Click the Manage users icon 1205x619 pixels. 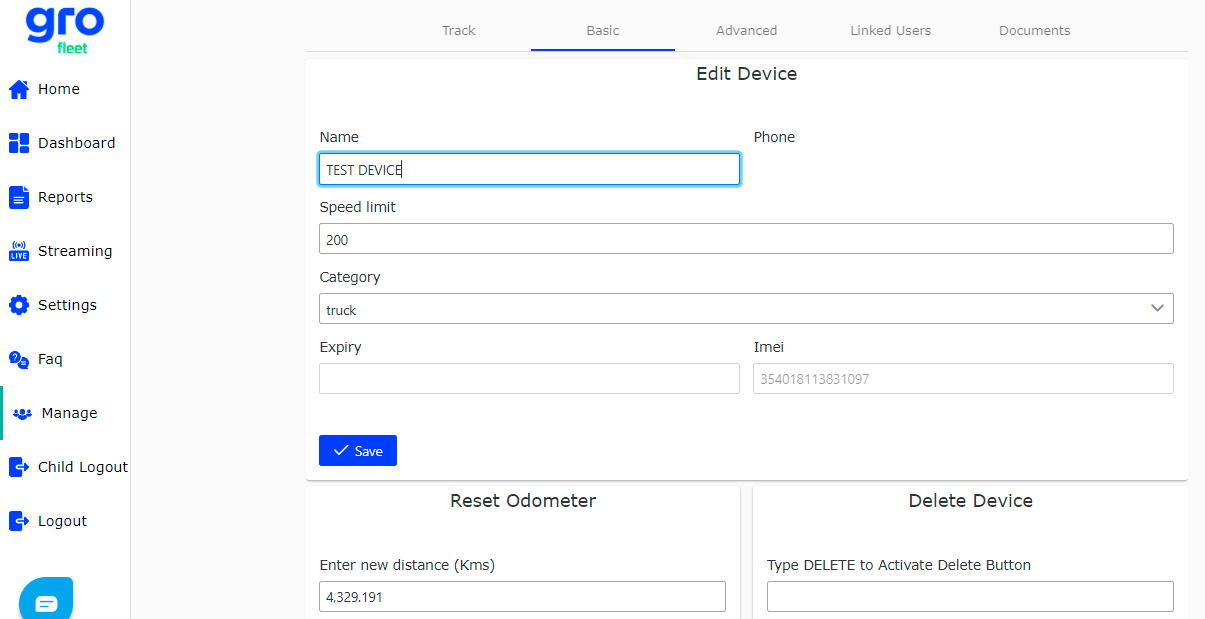coord(22,413)
